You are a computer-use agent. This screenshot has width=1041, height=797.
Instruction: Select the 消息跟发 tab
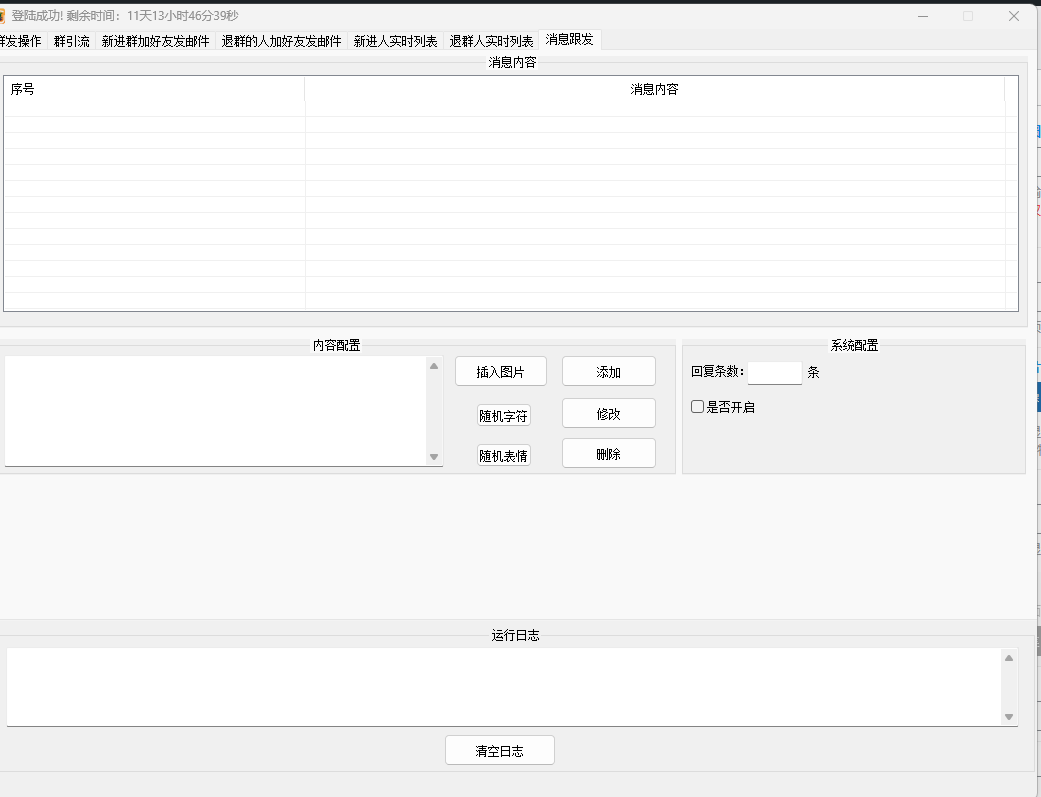tap(569, 40)
